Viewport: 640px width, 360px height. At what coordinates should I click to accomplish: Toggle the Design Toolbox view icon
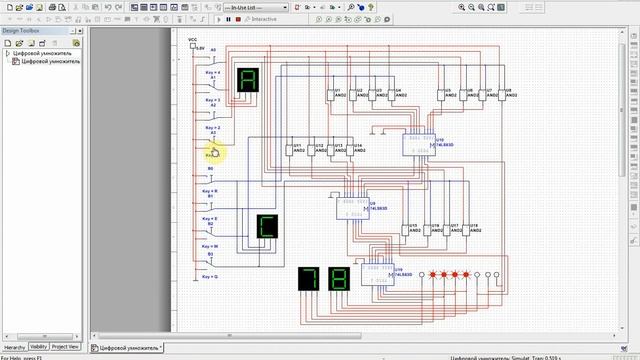click(x=134, y=7)
